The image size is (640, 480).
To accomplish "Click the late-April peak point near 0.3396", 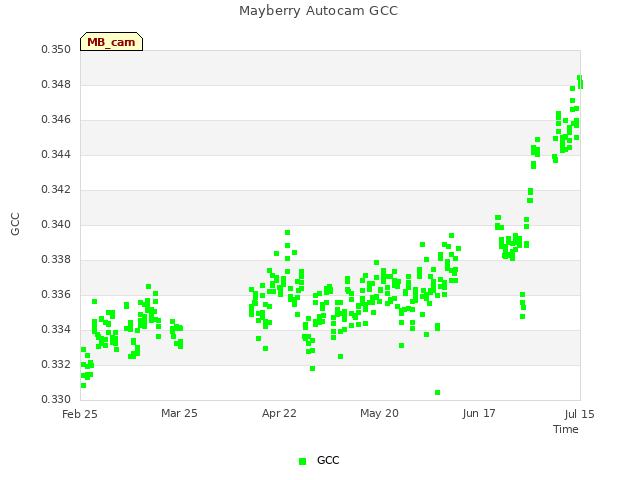I will pos(287,233).
